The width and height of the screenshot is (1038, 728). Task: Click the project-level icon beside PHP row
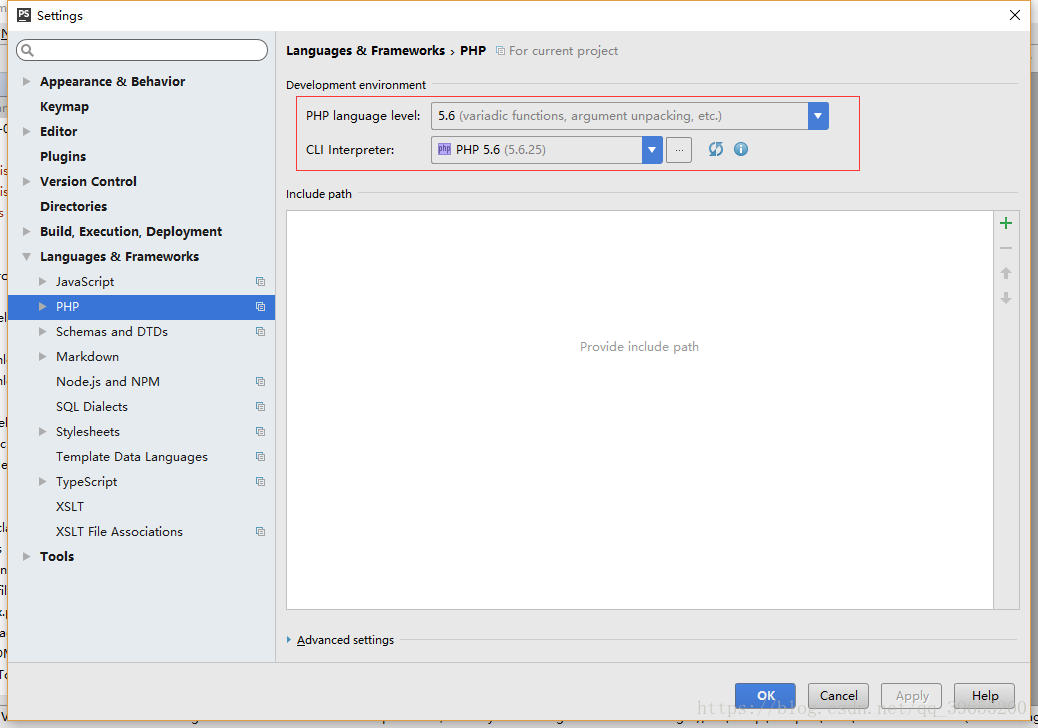(260, 306)
